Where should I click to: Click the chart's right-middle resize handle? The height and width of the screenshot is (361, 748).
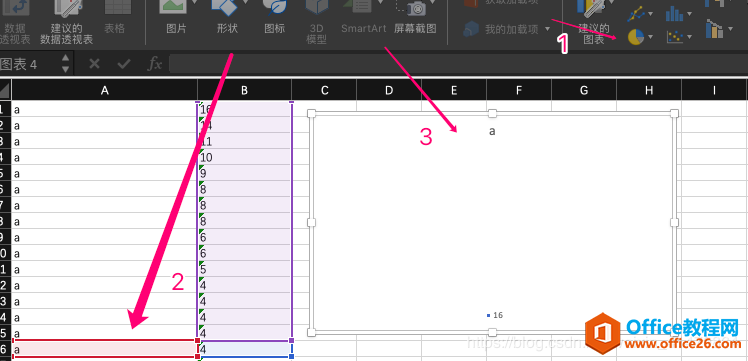point(674,222)
